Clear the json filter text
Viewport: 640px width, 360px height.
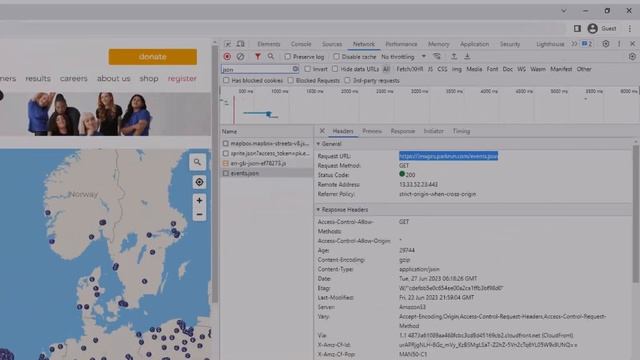click(x=296, y=69)
